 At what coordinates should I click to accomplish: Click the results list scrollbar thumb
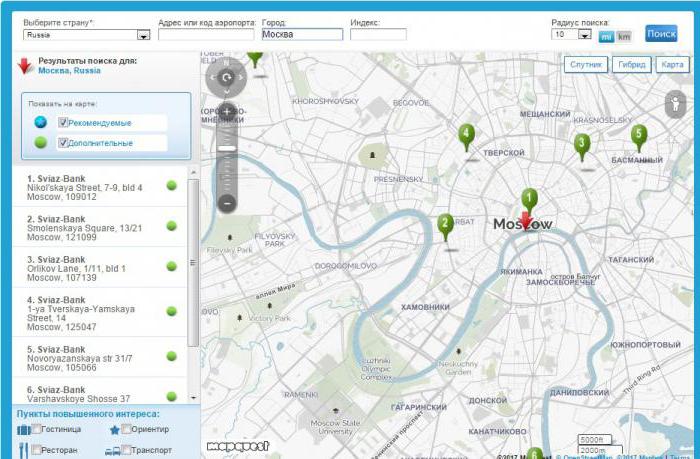tap(193, 263)
